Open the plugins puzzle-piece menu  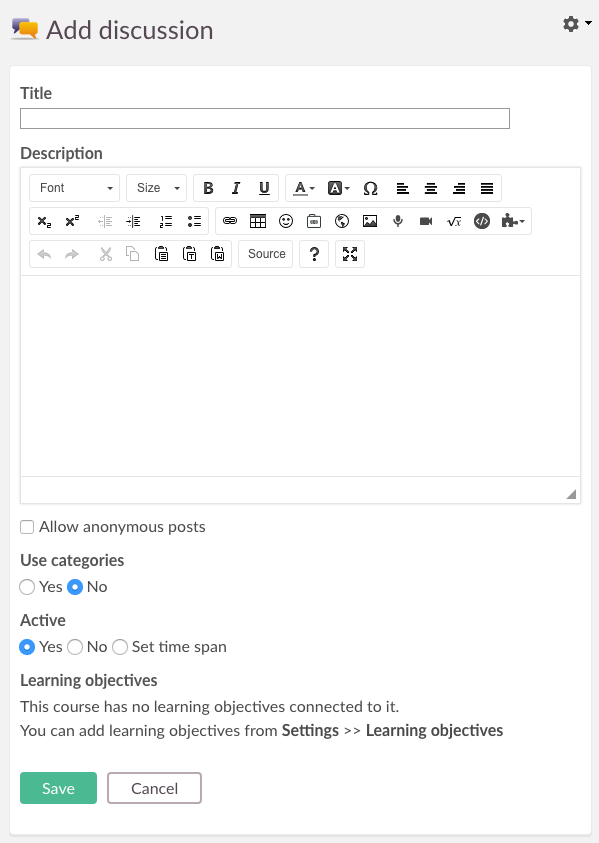point(512,221)
